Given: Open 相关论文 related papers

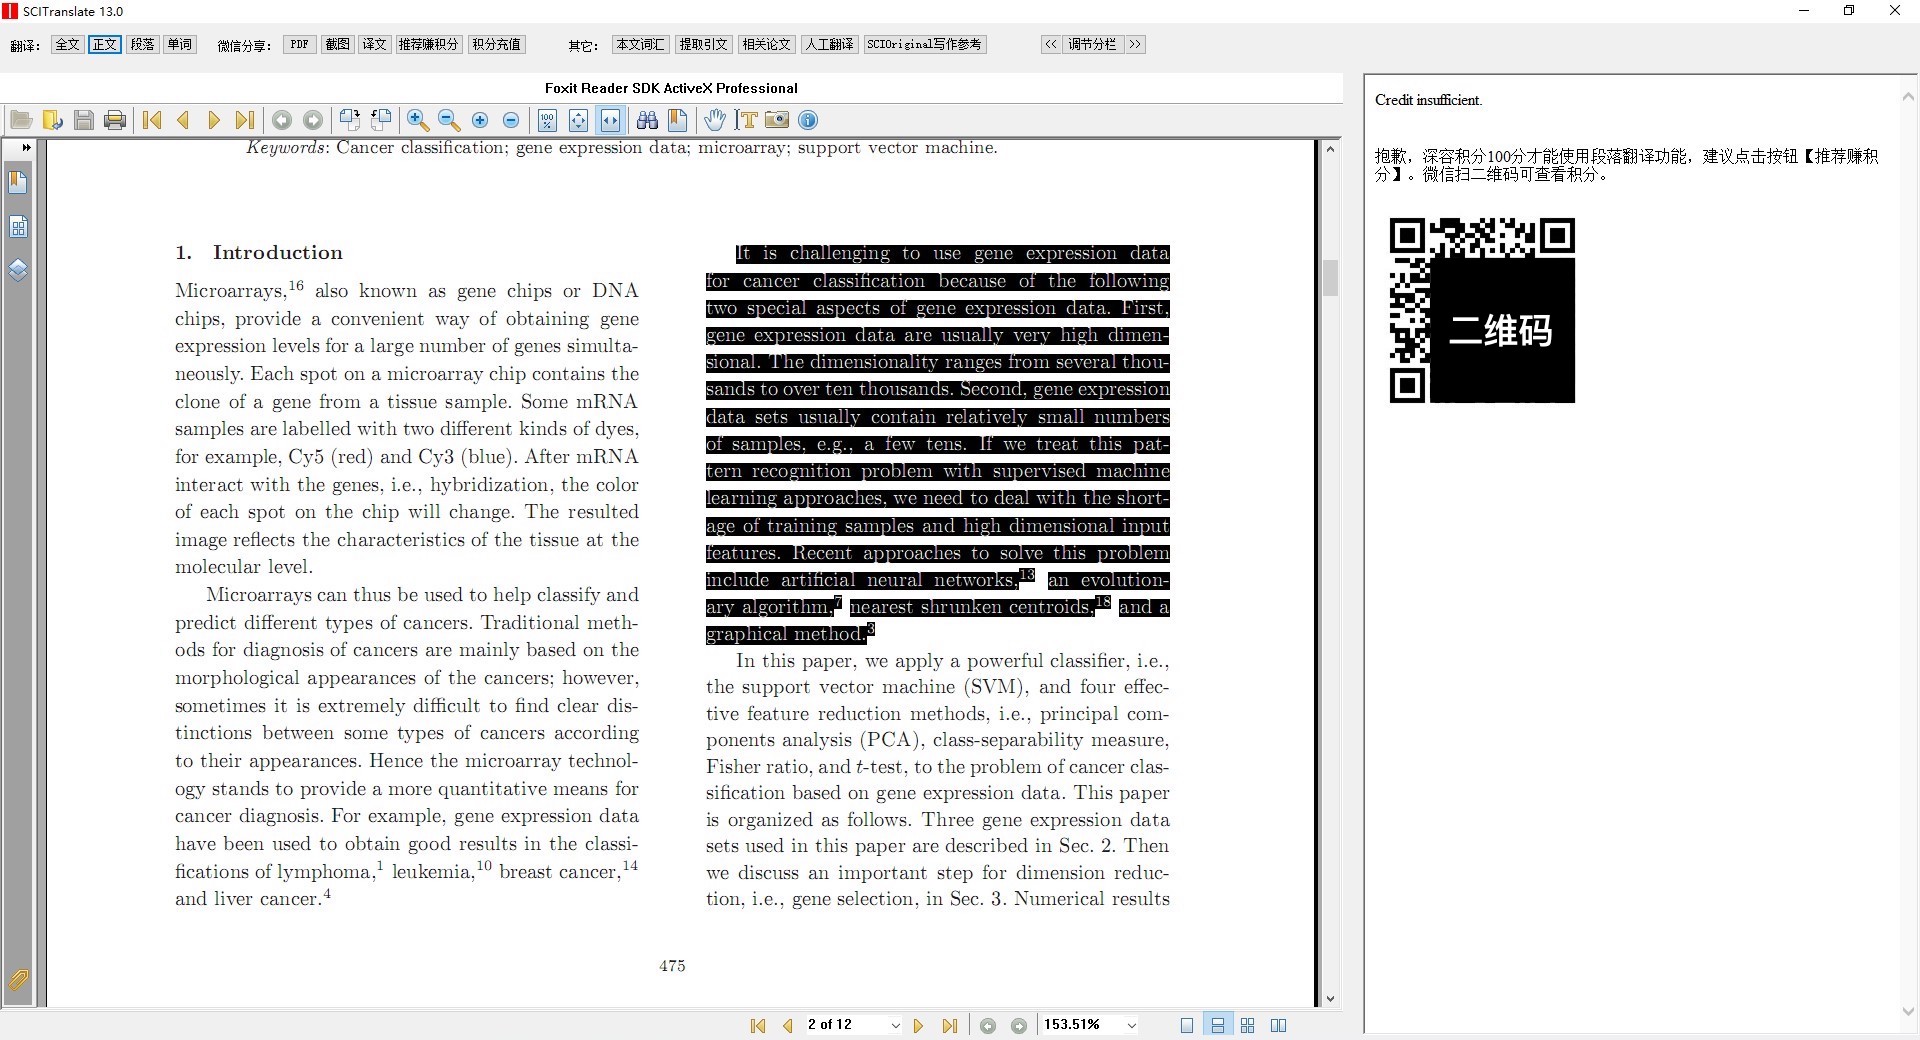Looking at the screenshot, I should [767, 44].
